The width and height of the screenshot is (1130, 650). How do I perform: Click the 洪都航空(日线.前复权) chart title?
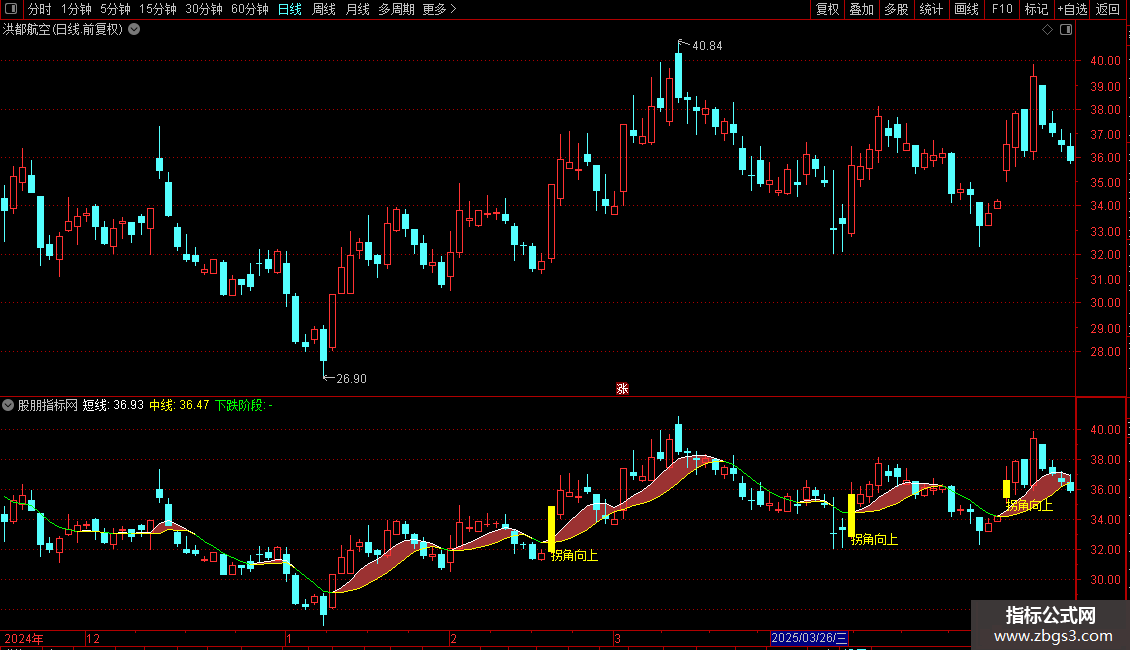63,30
